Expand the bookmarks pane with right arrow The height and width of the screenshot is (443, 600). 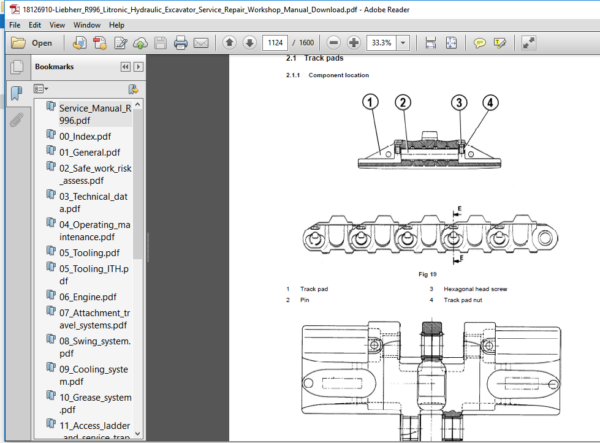click(138, 67)
